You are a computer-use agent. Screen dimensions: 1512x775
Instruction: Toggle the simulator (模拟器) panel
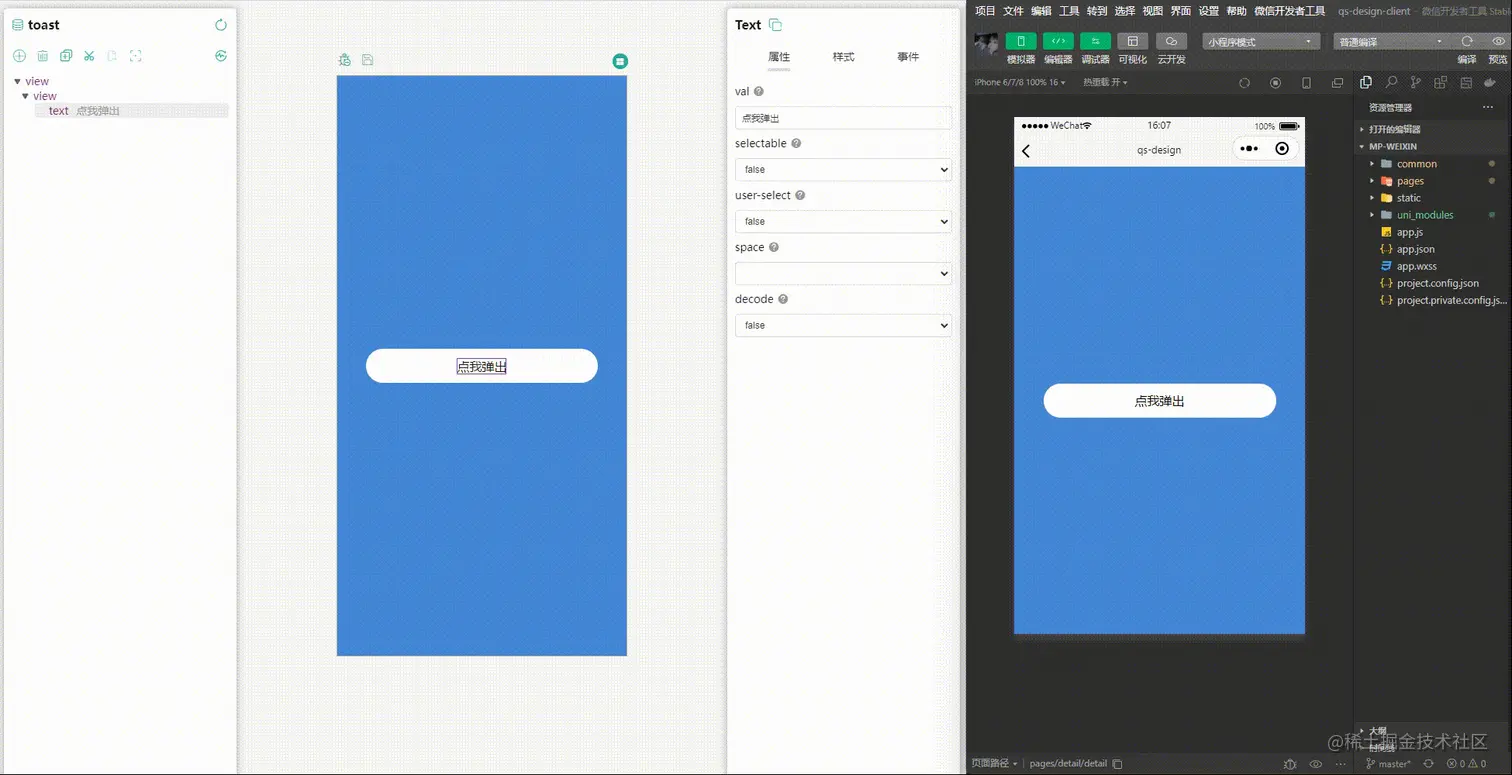click(x=1021, y=41)
